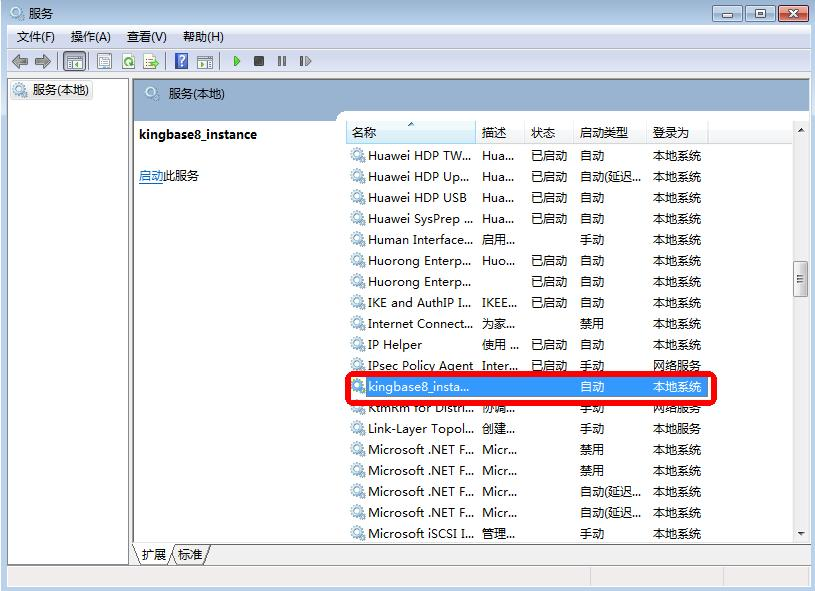Select the IKE and AuthIP service
815x591 pixels.
pyautogui.click(x=528, y=303)
